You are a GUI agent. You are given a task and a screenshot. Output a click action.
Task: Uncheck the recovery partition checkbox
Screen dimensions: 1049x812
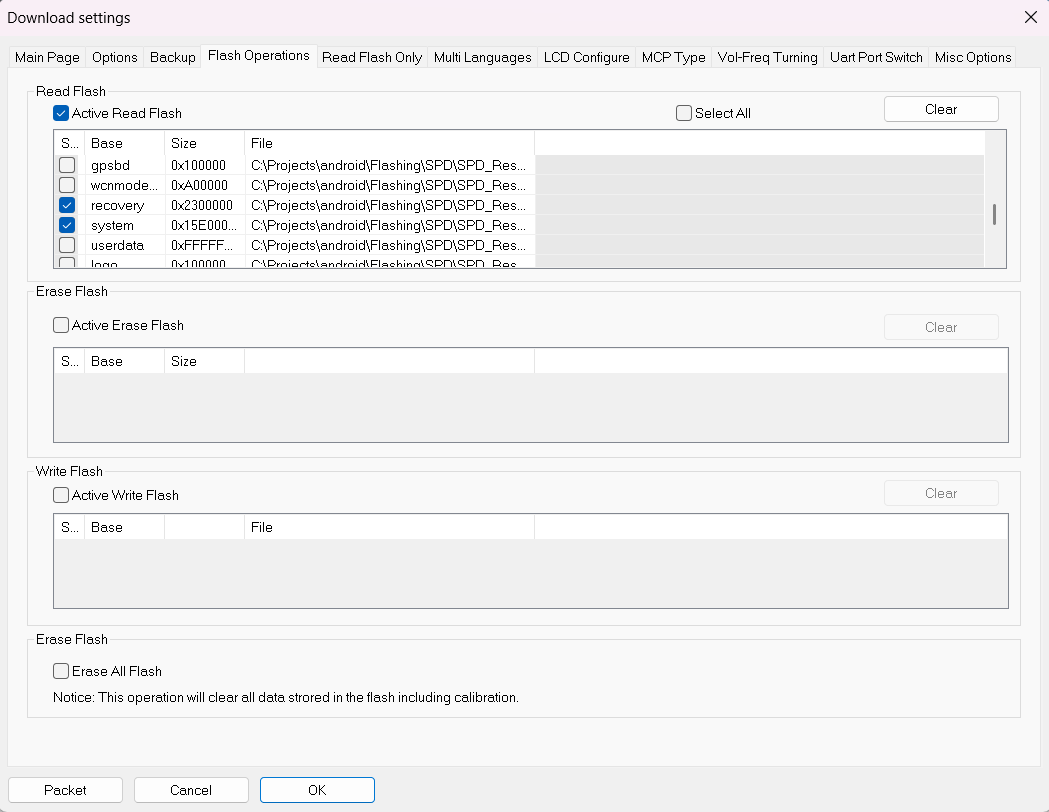[67, 205]
